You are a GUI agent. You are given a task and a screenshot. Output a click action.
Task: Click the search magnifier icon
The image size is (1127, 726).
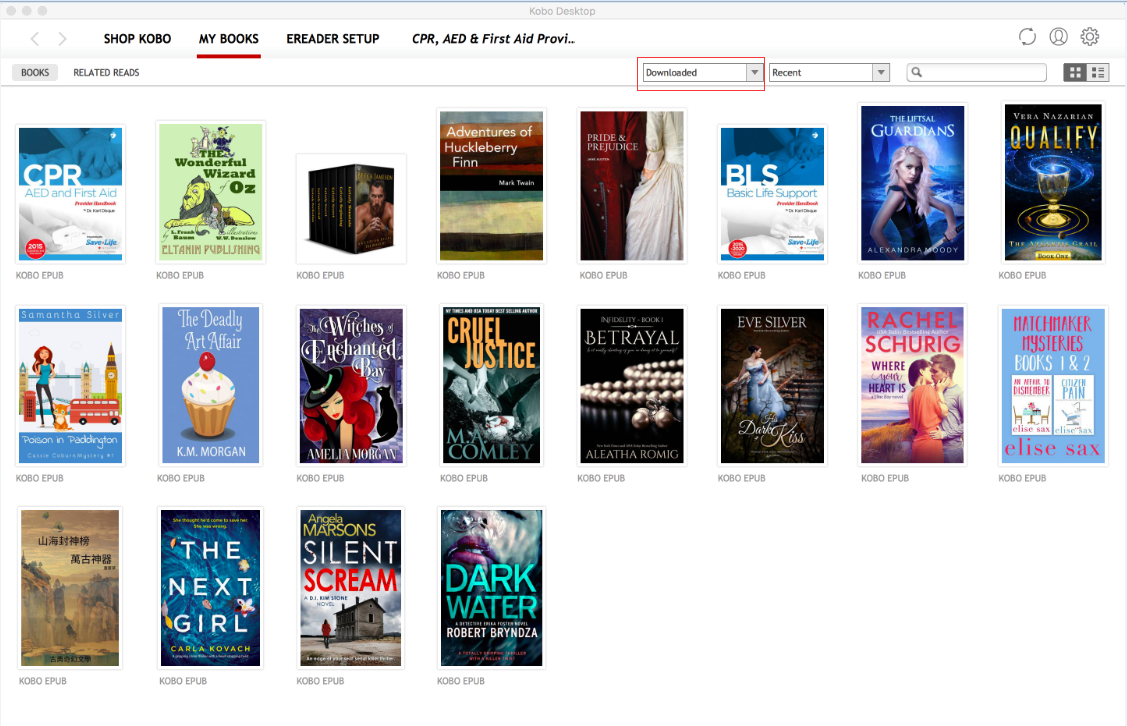click(x=916, y=72)
